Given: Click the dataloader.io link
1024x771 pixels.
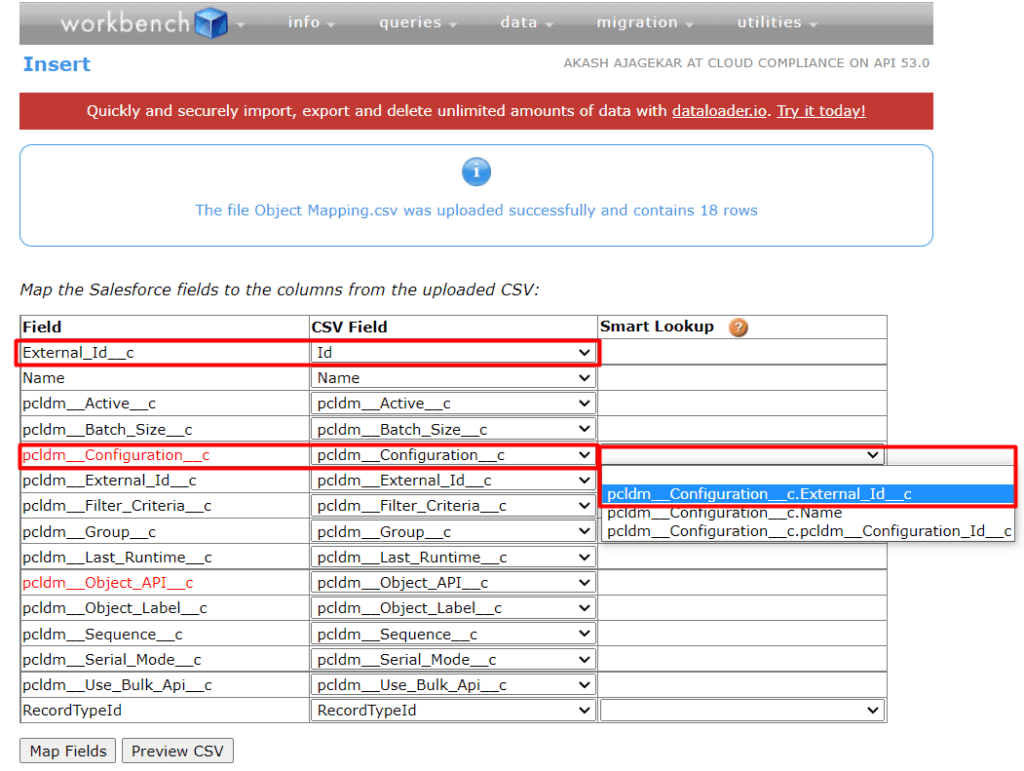Looking at the screenshot, I should (720, 111).
